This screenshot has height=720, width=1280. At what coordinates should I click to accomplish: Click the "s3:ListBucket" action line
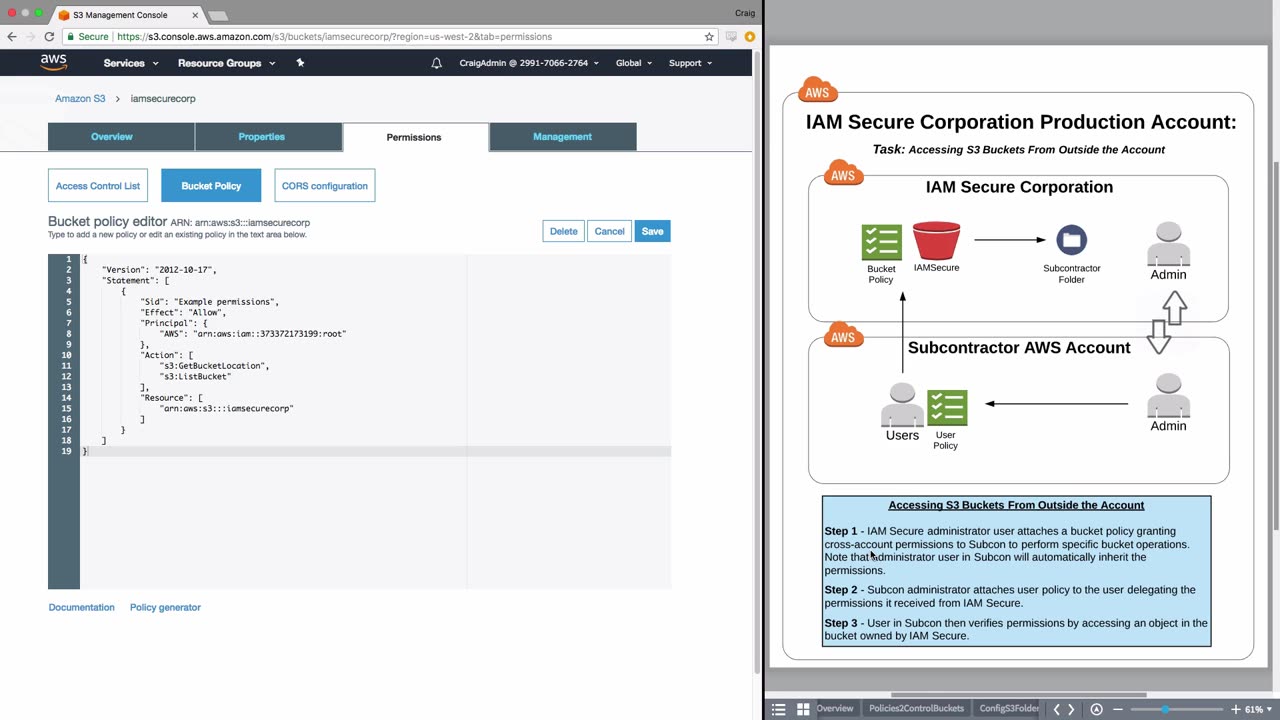(196, 377)
